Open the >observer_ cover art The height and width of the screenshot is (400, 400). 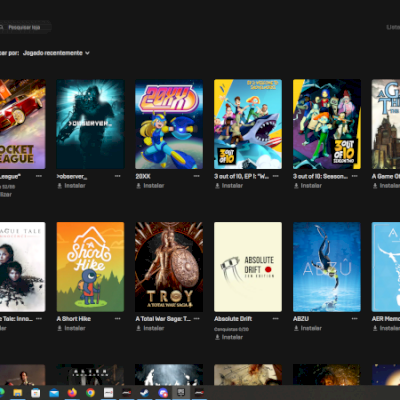pyautogui.click(x=90, y=124)
